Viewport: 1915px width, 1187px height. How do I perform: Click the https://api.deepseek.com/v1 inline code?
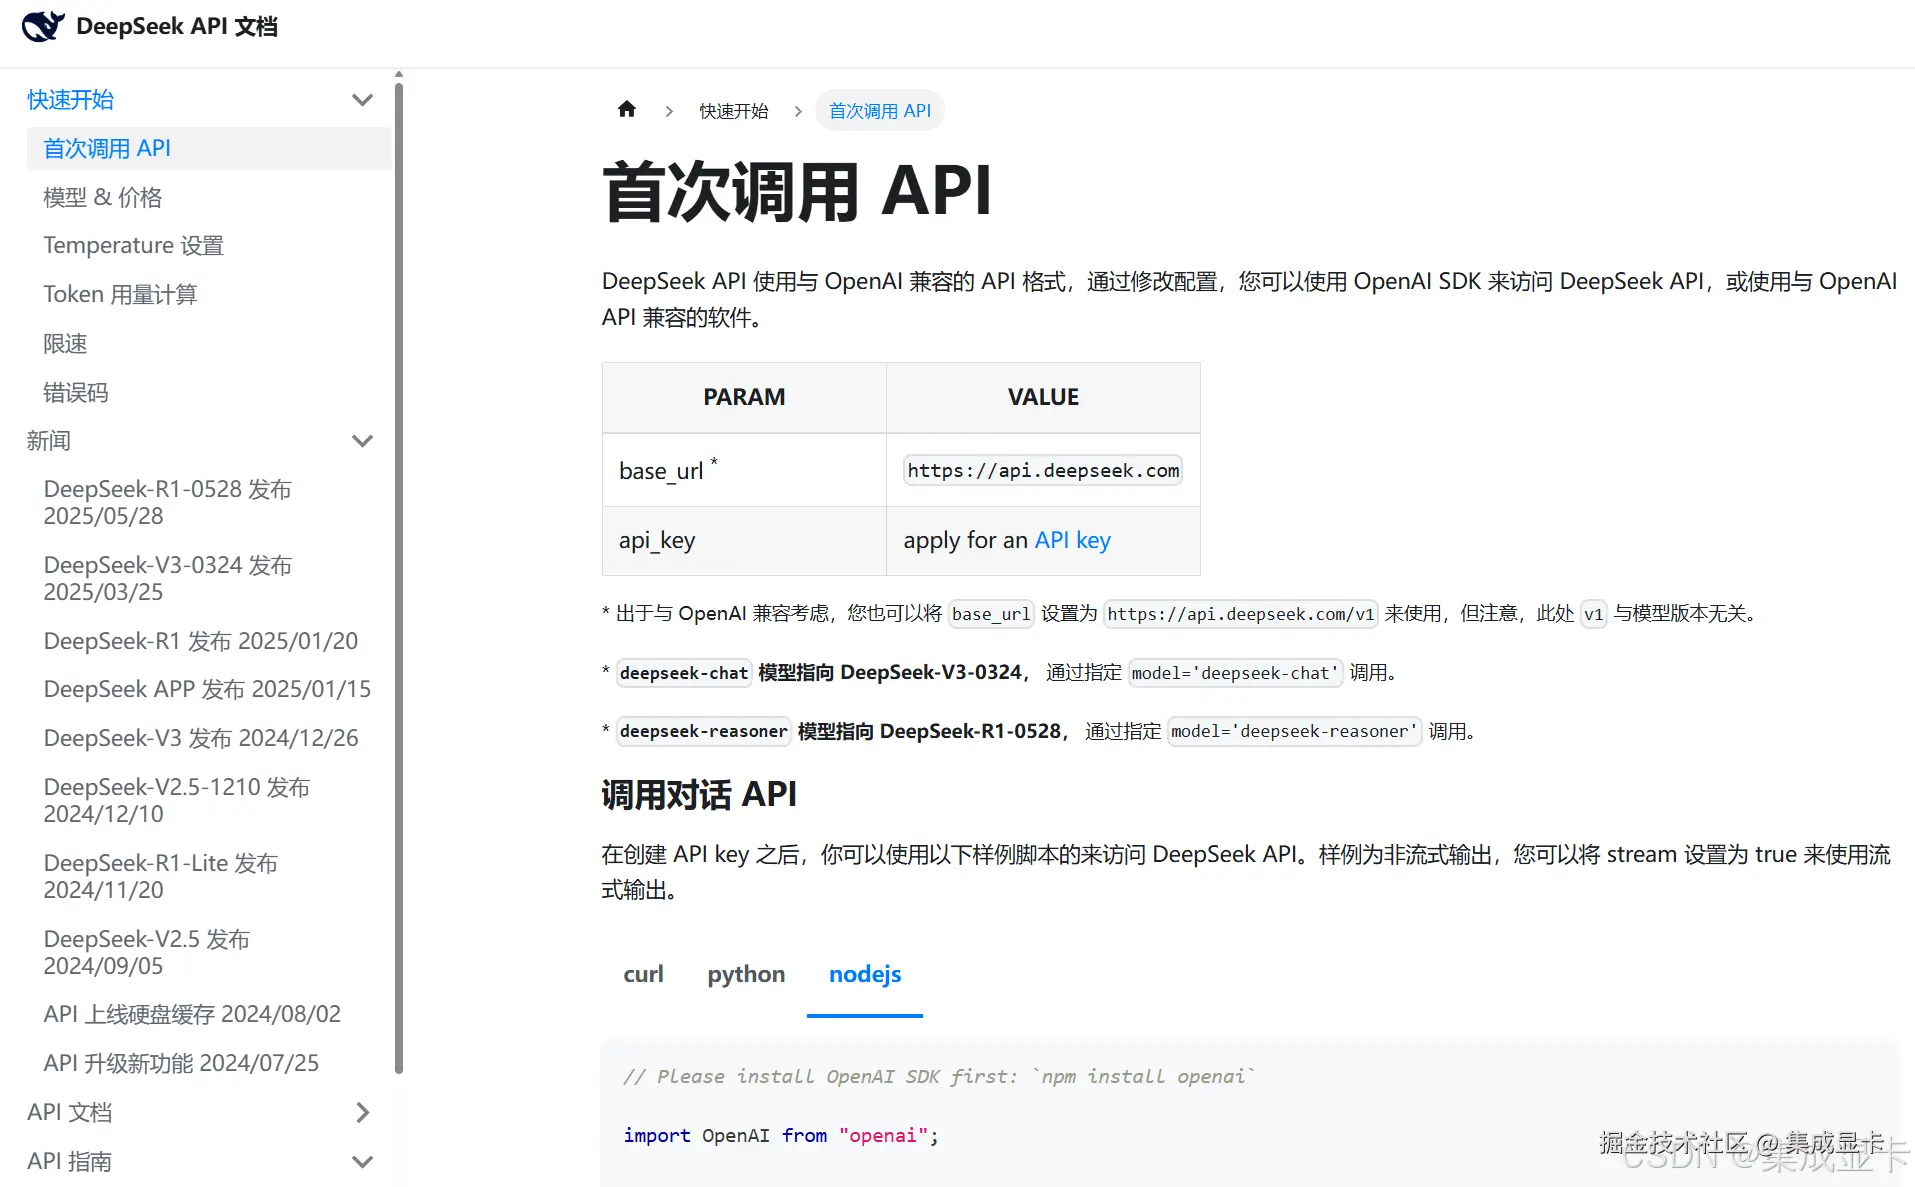pos(1240,614)
